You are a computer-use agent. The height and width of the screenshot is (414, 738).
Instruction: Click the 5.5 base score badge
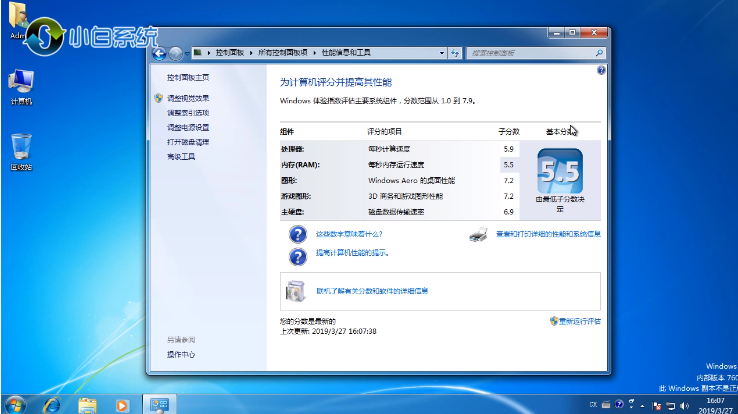[x=559, y=170]
